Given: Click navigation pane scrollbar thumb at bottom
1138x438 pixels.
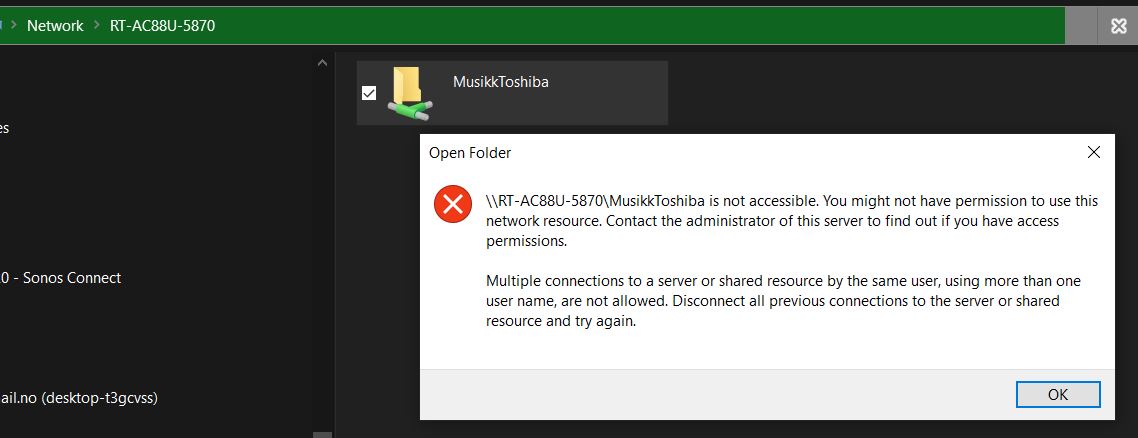Looking at the screenshot, I should (322, 434).
